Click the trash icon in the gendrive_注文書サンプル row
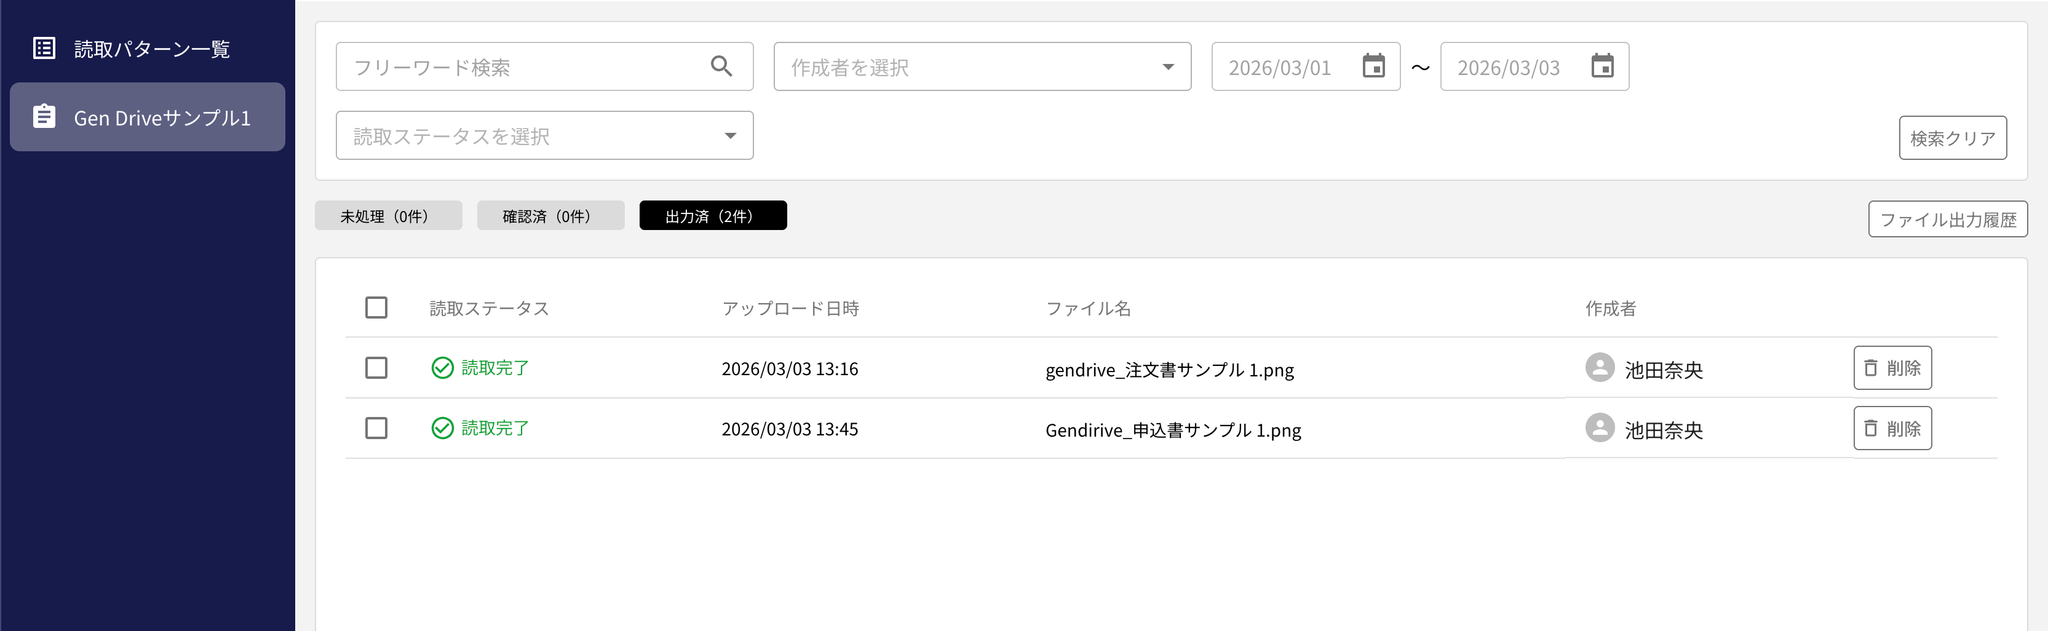This screenshot has height=631, width=2048. point(1870,368)
